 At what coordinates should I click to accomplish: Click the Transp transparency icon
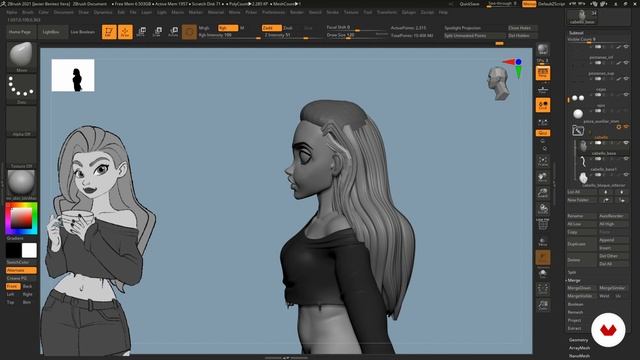click(x=543, y=241)
